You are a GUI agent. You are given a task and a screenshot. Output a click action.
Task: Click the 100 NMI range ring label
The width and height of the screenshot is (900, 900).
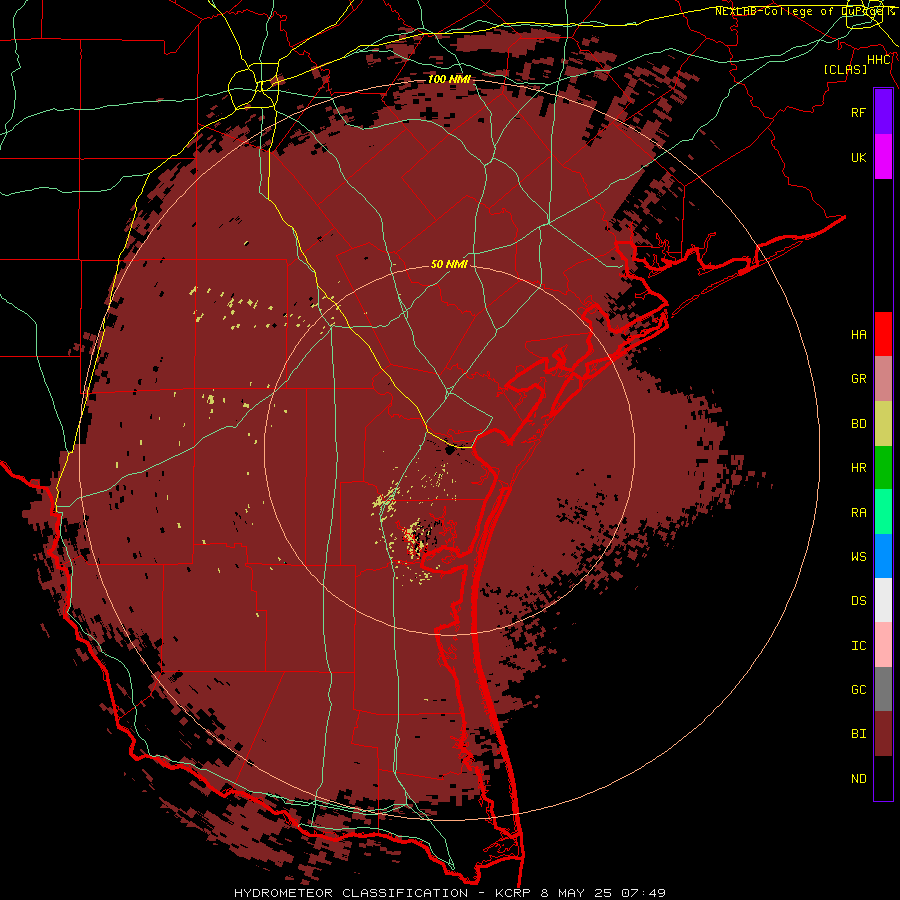(x=449, y=79)
